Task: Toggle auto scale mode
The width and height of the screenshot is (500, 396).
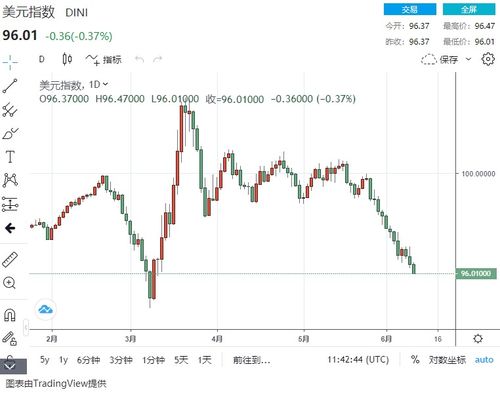Action: 484,360
